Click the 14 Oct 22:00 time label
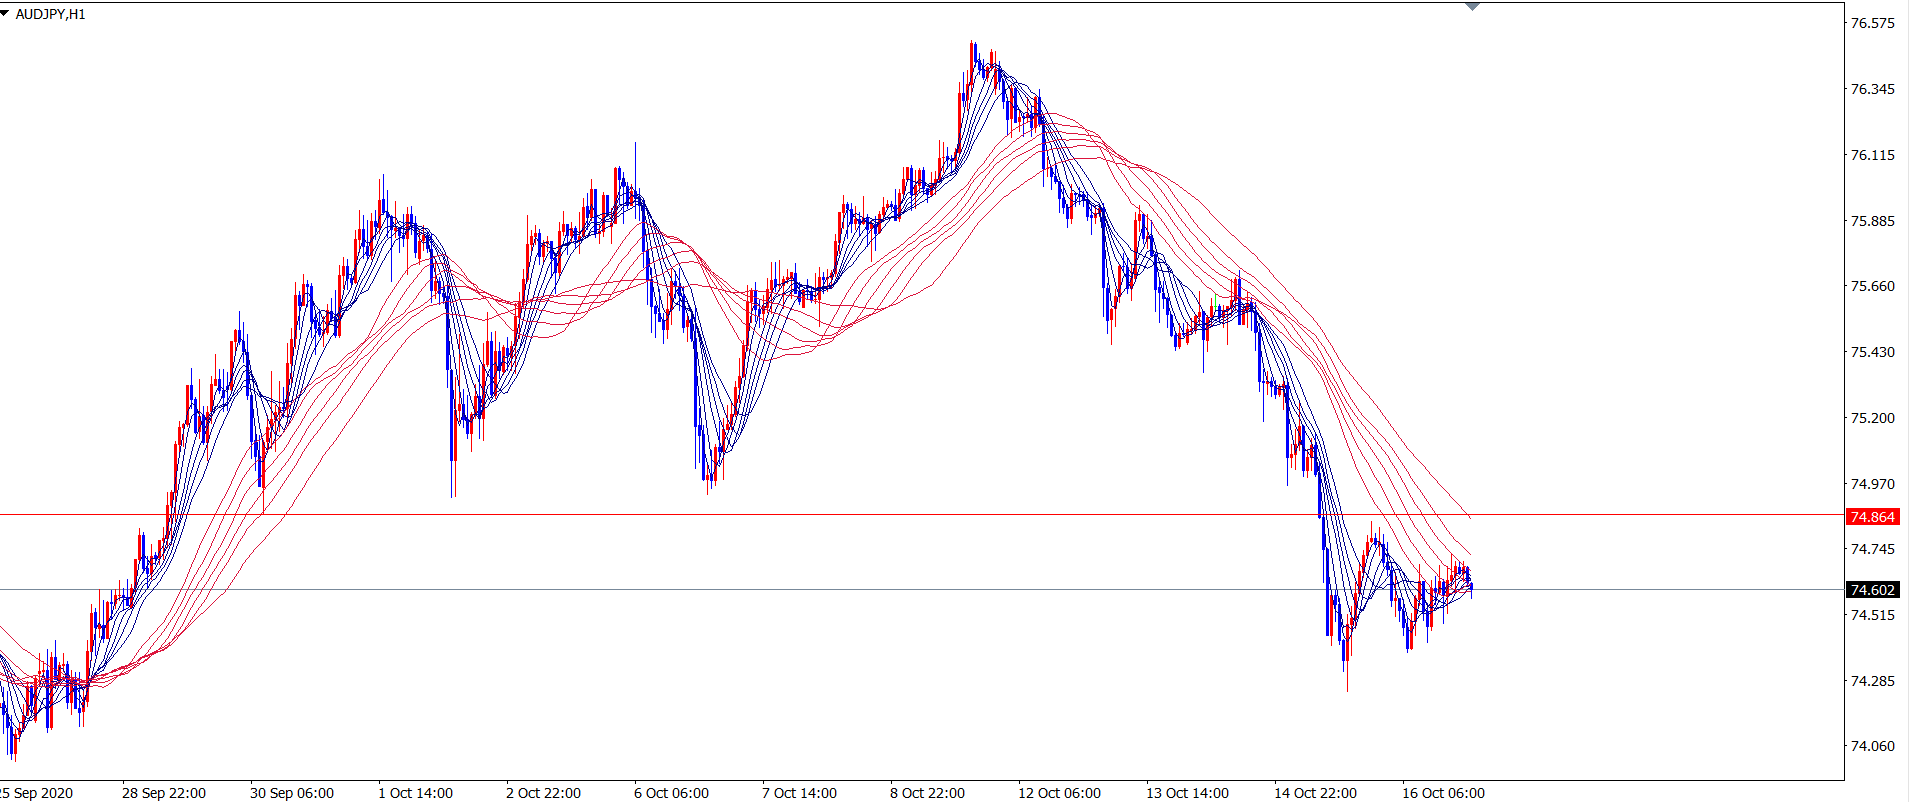1910x802 pixels. coord(1315,793)
